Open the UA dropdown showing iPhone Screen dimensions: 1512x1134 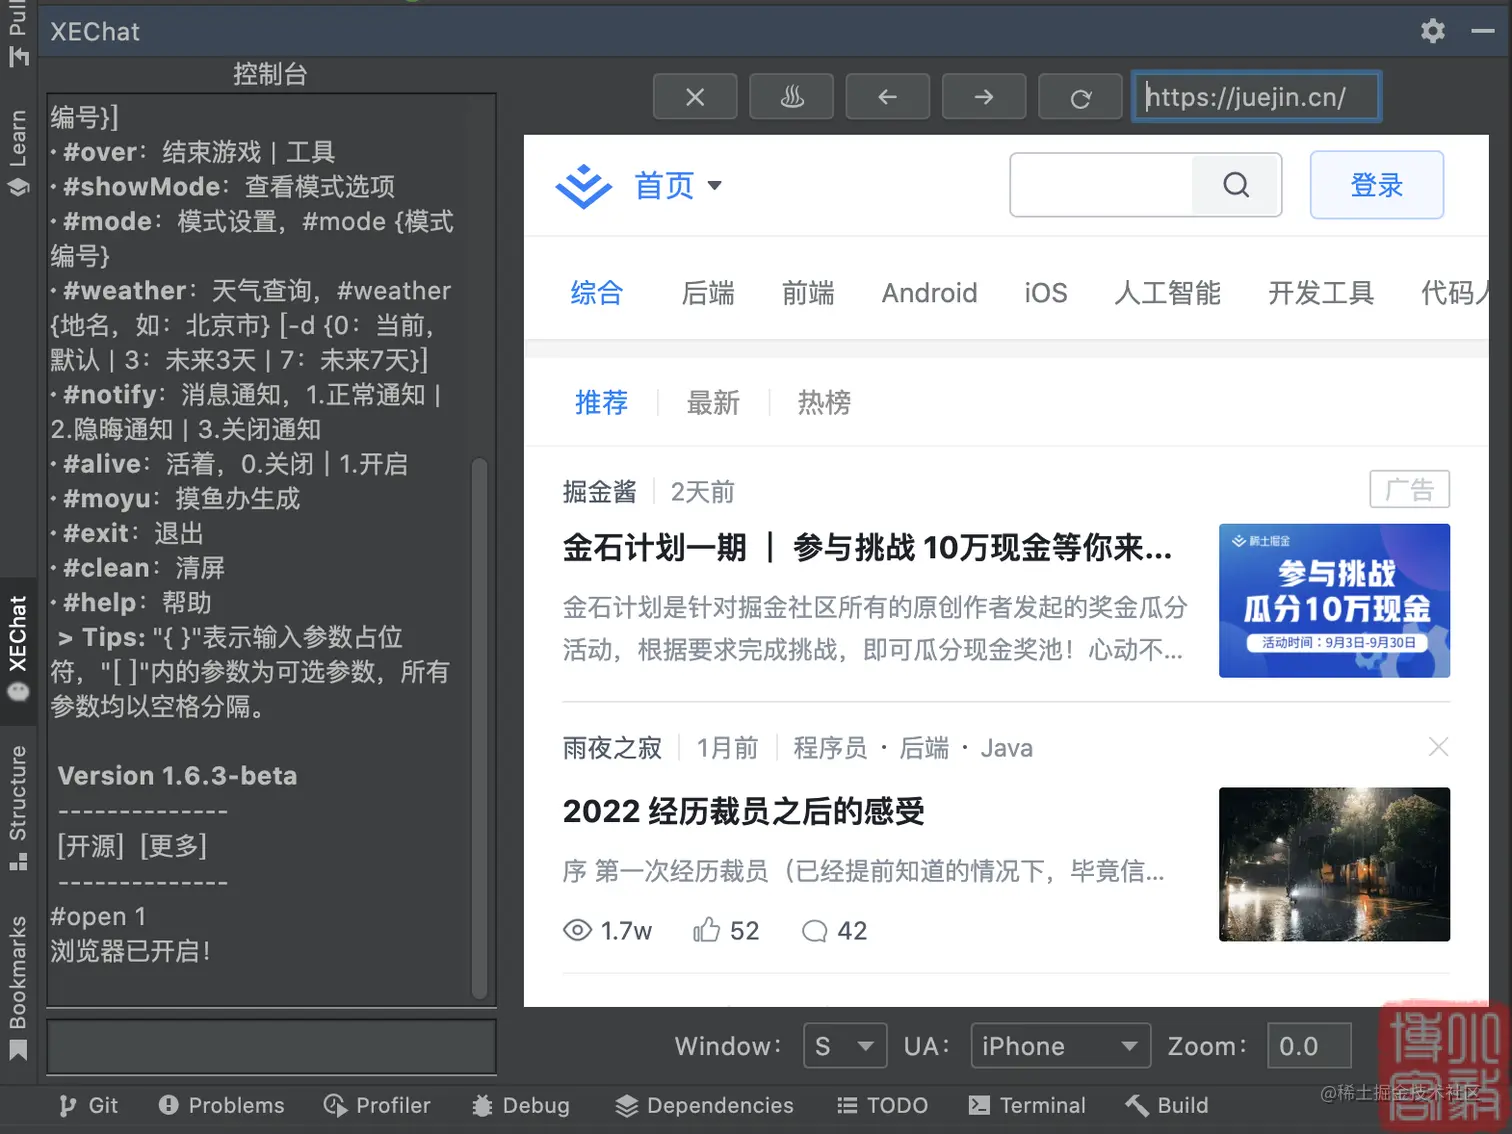coord(1060,1046)
